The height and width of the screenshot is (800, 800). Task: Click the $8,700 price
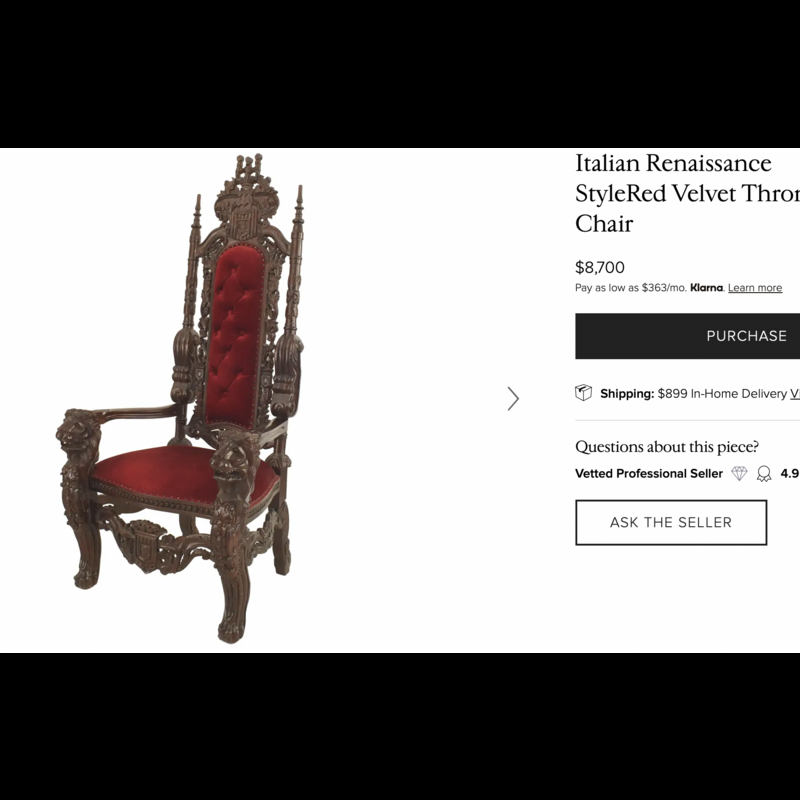599,267
